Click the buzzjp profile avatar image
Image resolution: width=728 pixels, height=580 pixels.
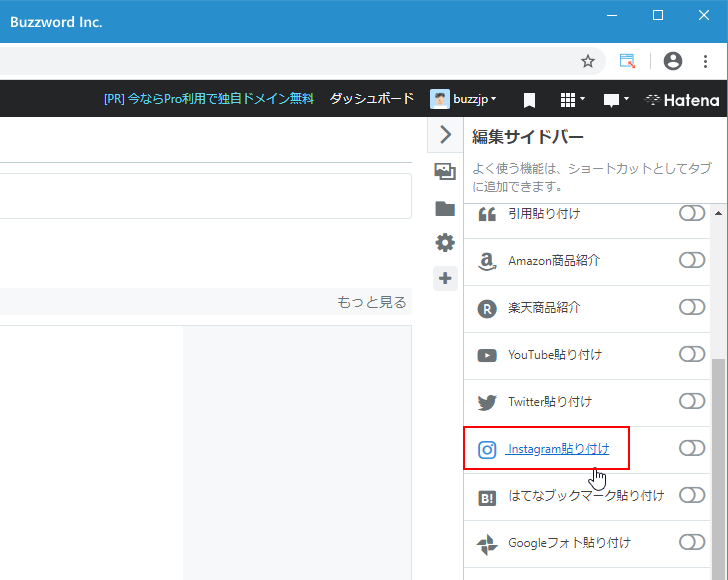point(440,99)
